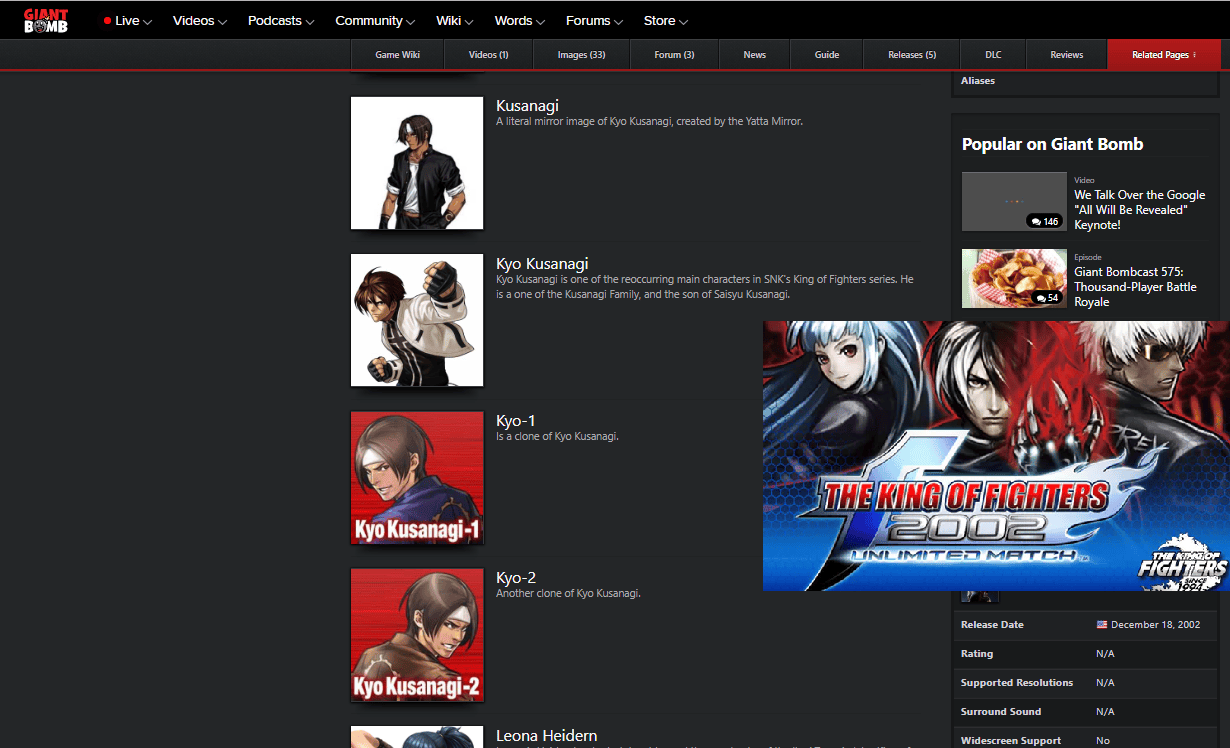Click the Giant Bomb logo
Screen dimensions: 1230x748
[46, 20]
